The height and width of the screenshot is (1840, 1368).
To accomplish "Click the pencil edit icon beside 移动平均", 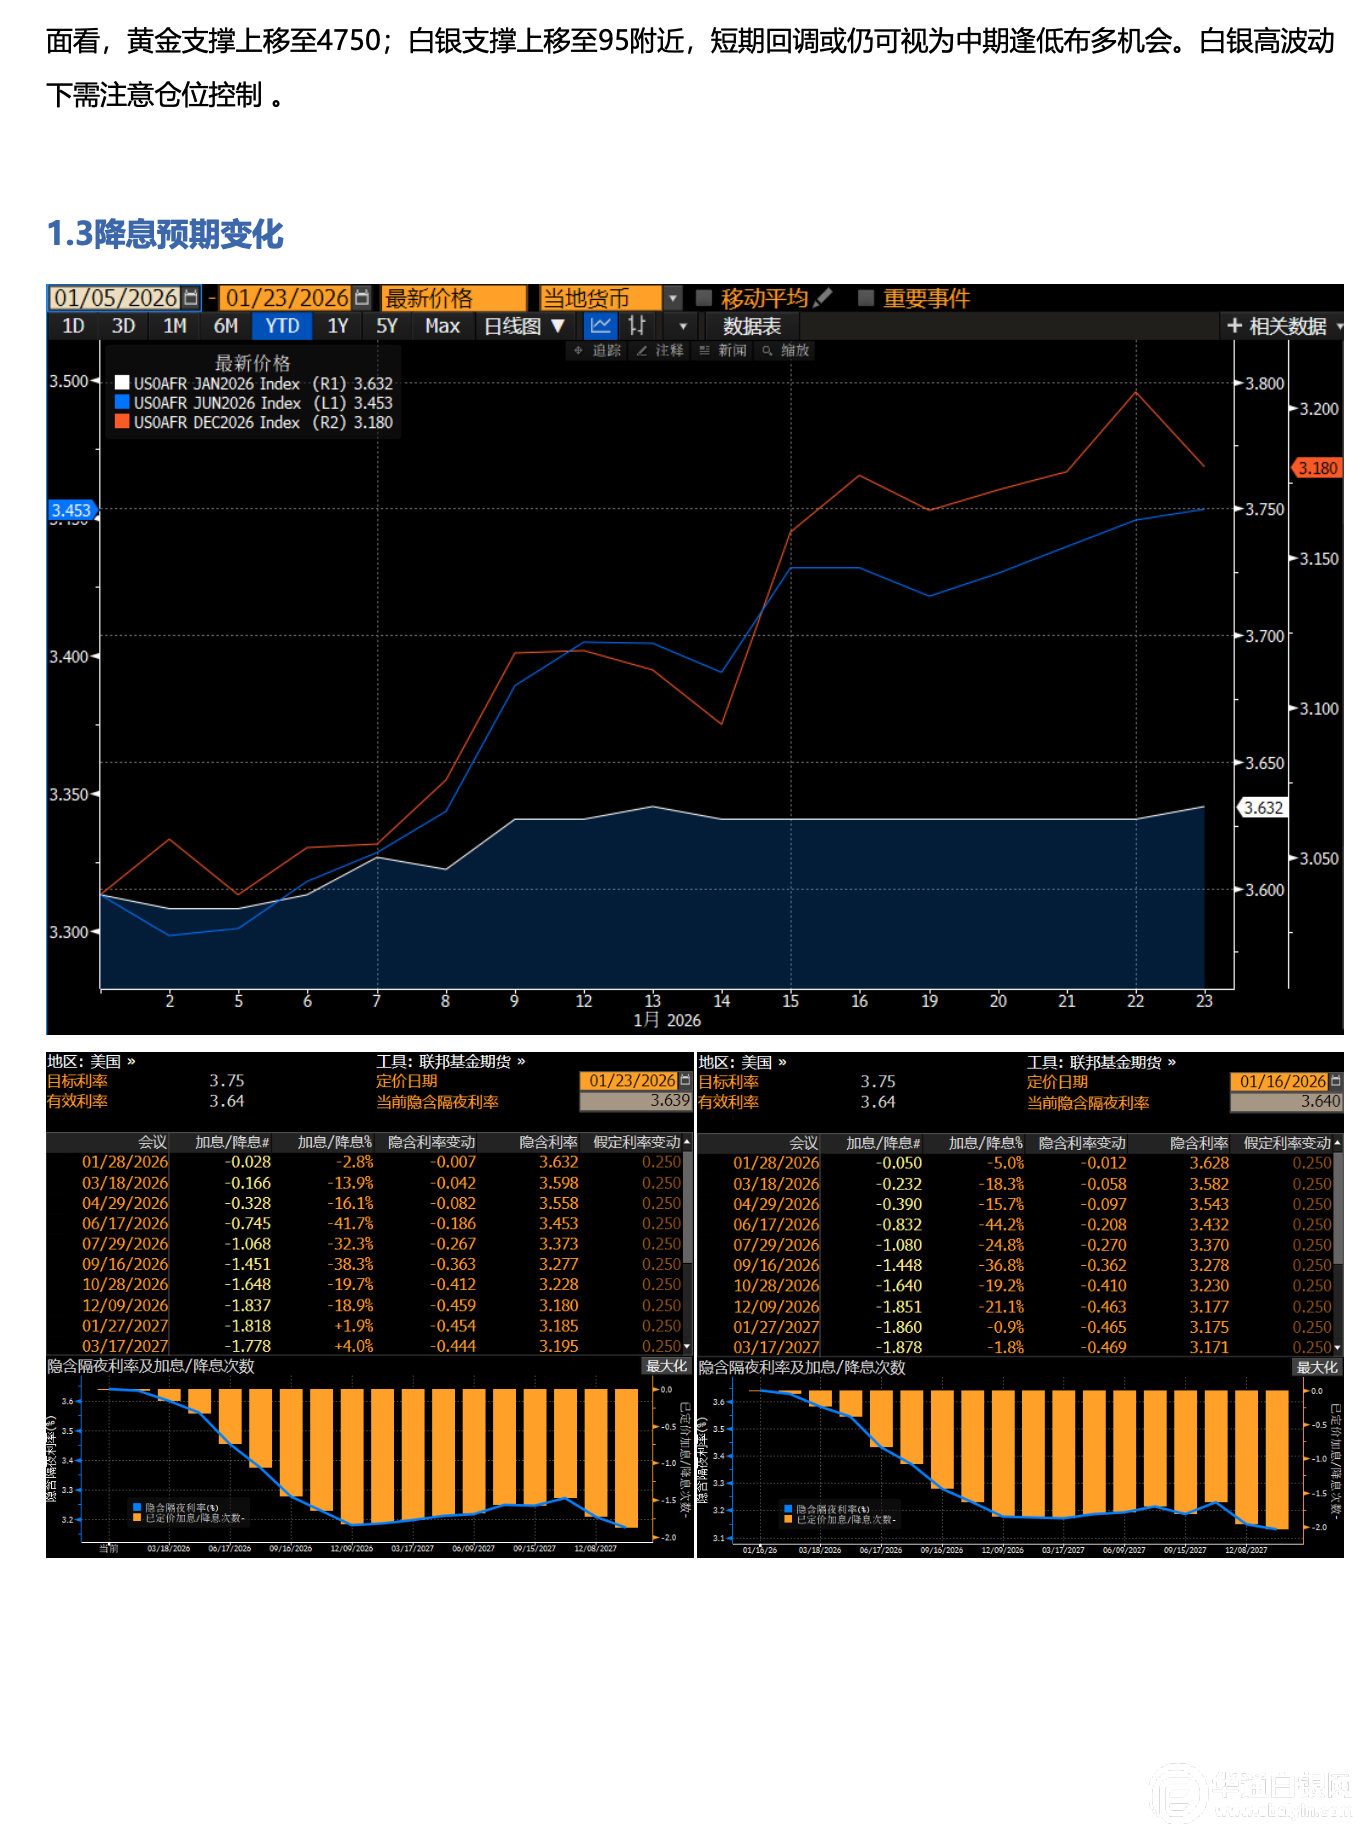I will [x=823, y=298].
